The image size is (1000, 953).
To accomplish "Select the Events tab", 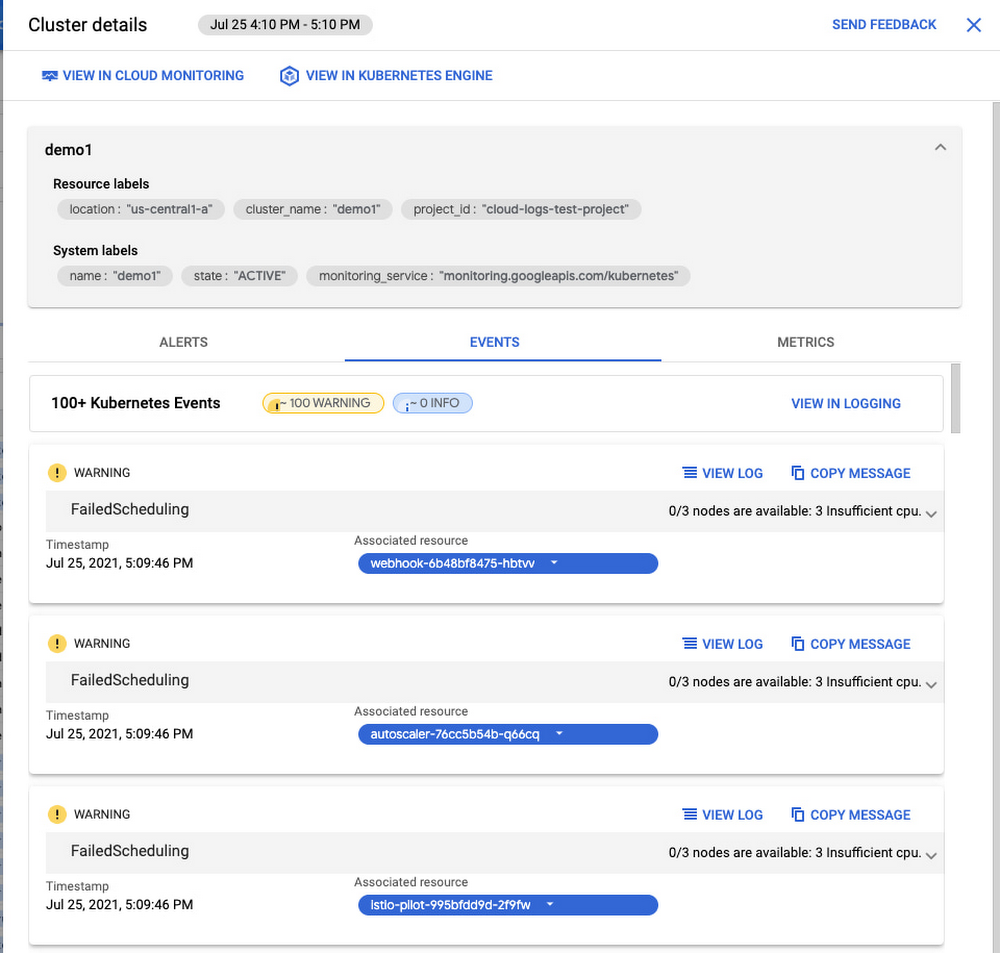I will tap(494, 342).
